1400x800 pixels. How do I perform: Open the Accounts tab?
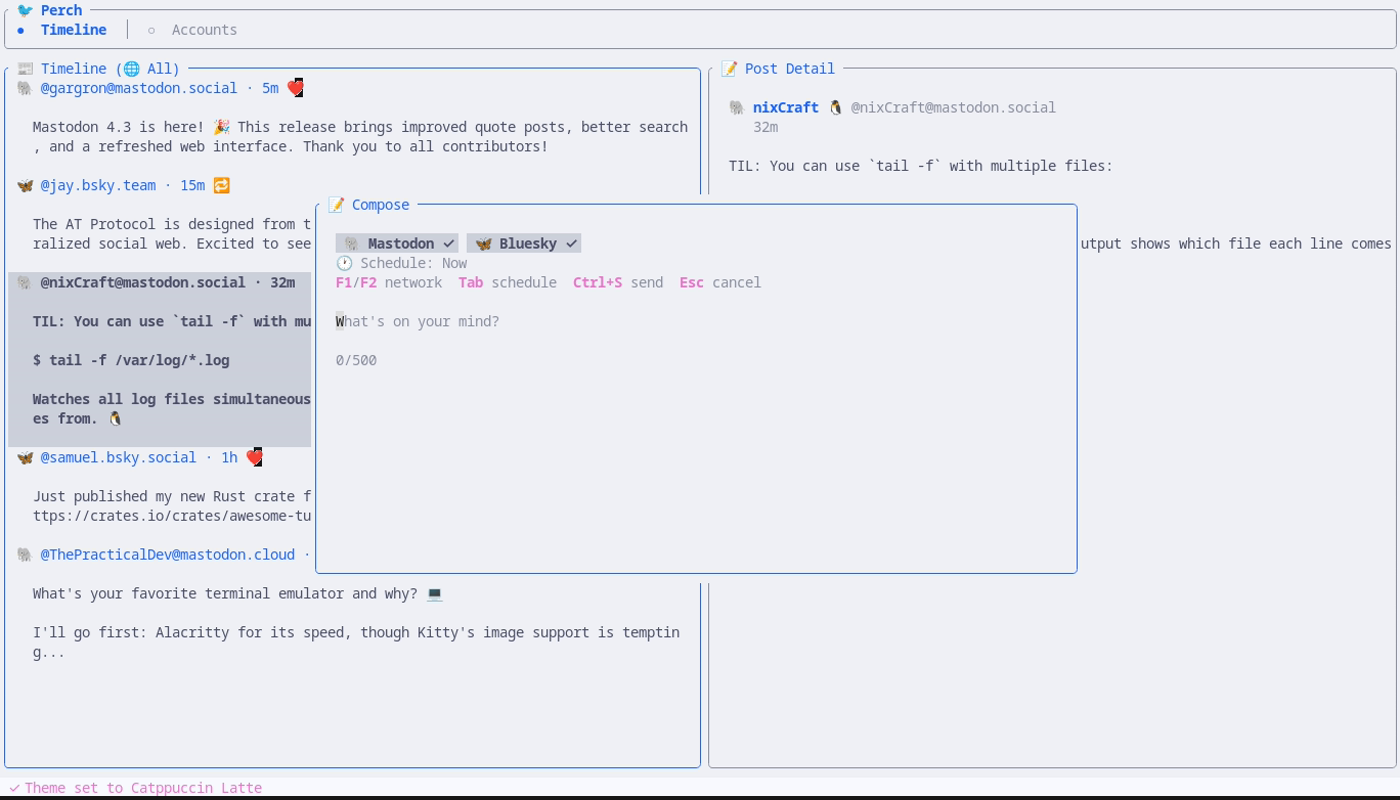coord(204,30)
